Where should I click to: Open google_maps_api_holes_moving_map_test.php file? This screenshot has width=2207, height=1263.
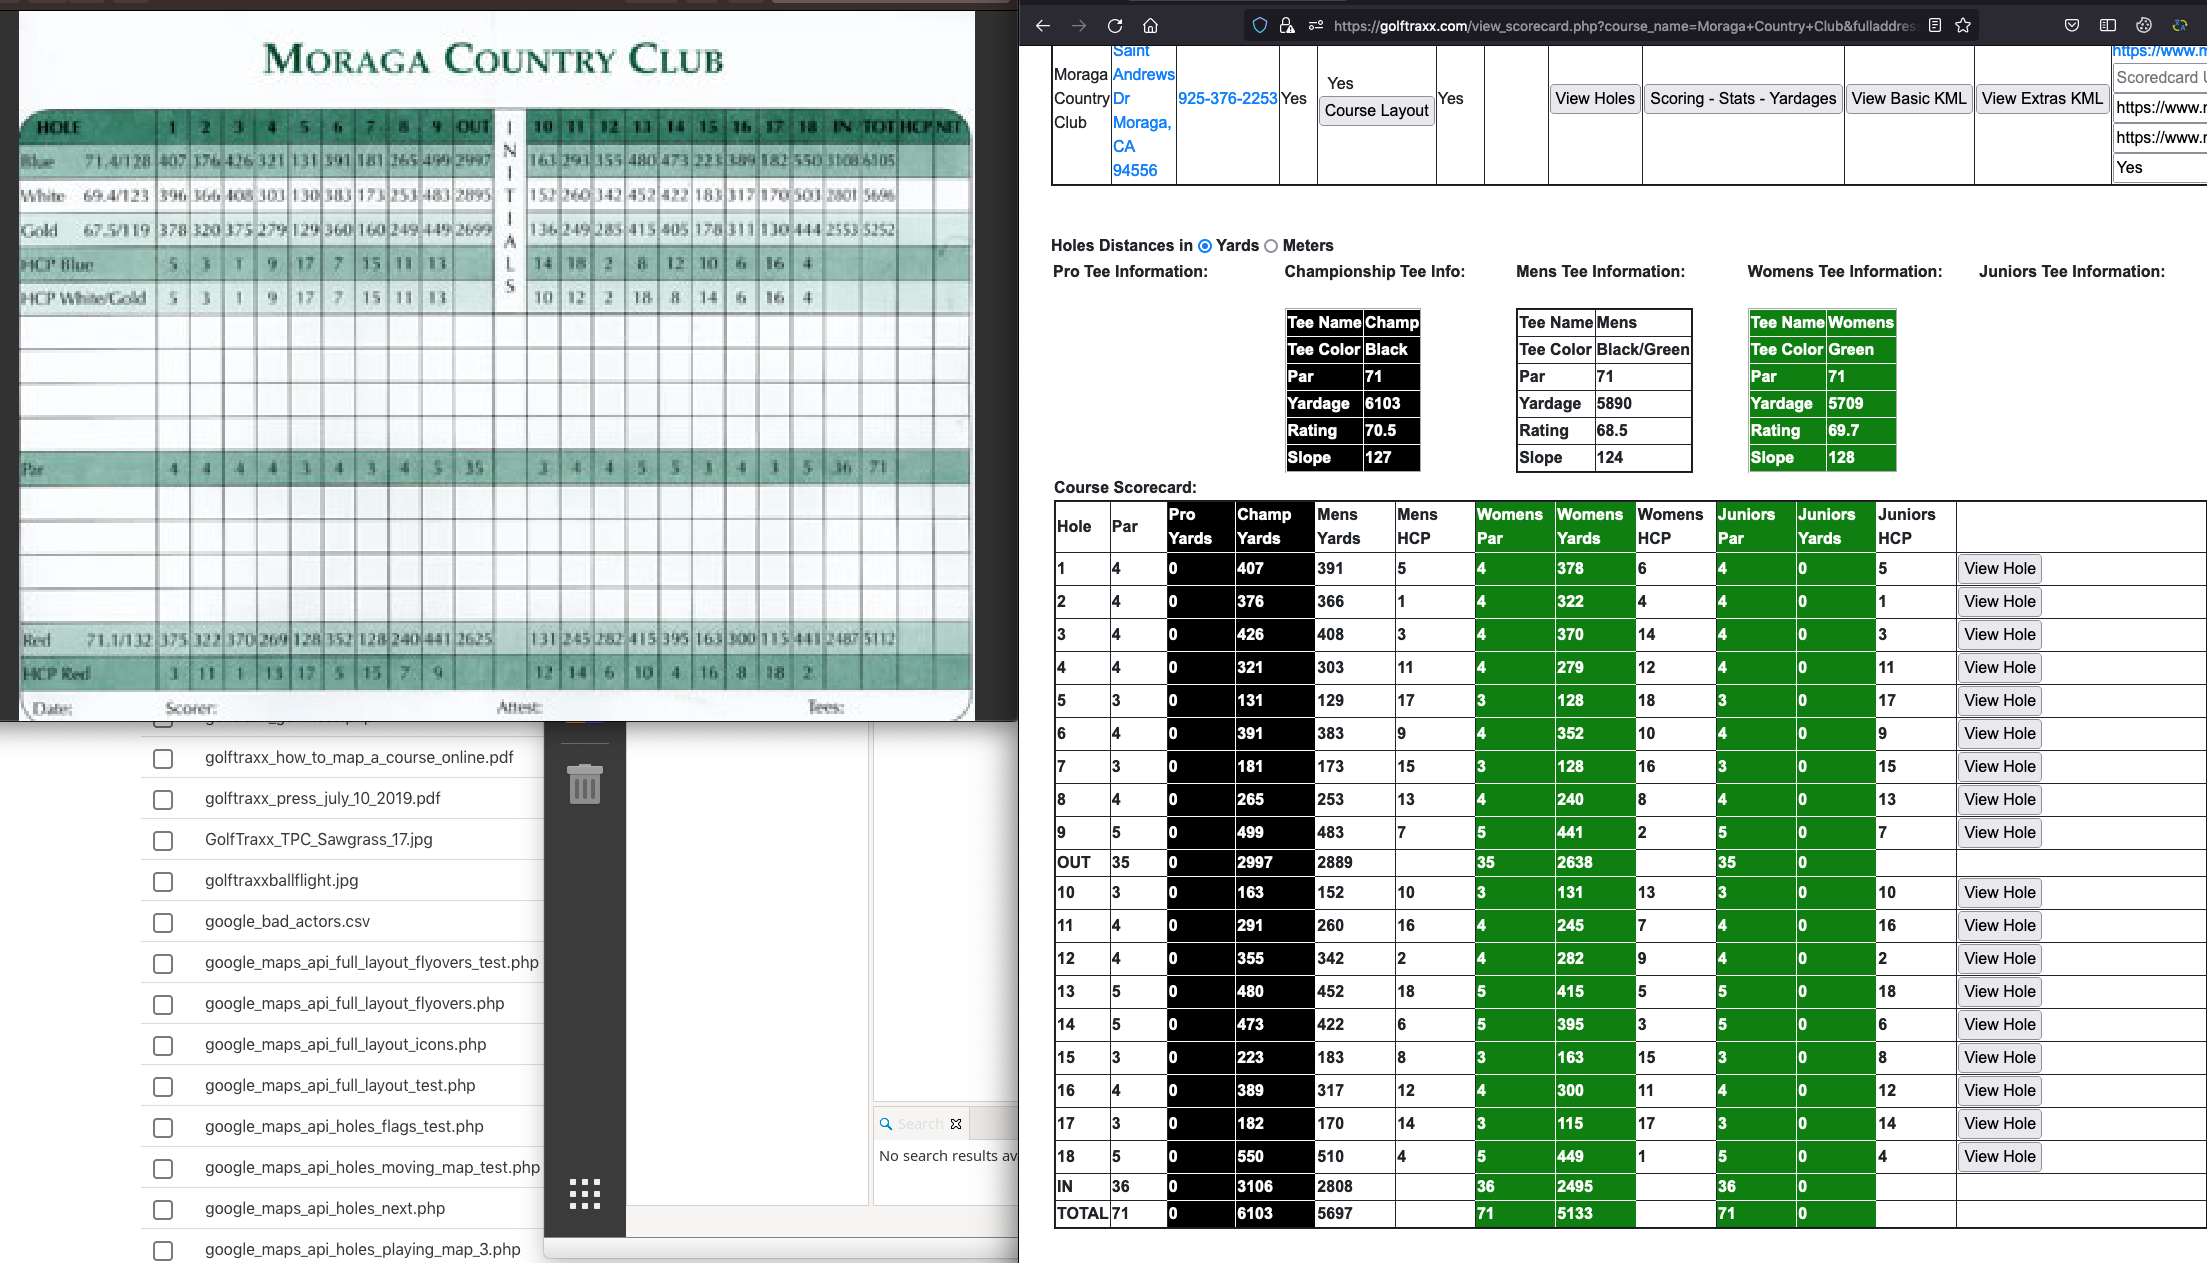[x=372, y=1167]
